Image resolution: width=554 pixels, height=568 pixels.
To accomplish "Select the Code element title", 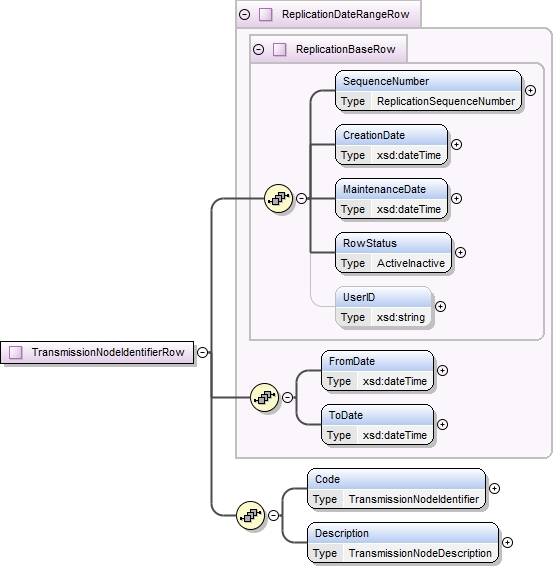I will [x=327, y=479].
